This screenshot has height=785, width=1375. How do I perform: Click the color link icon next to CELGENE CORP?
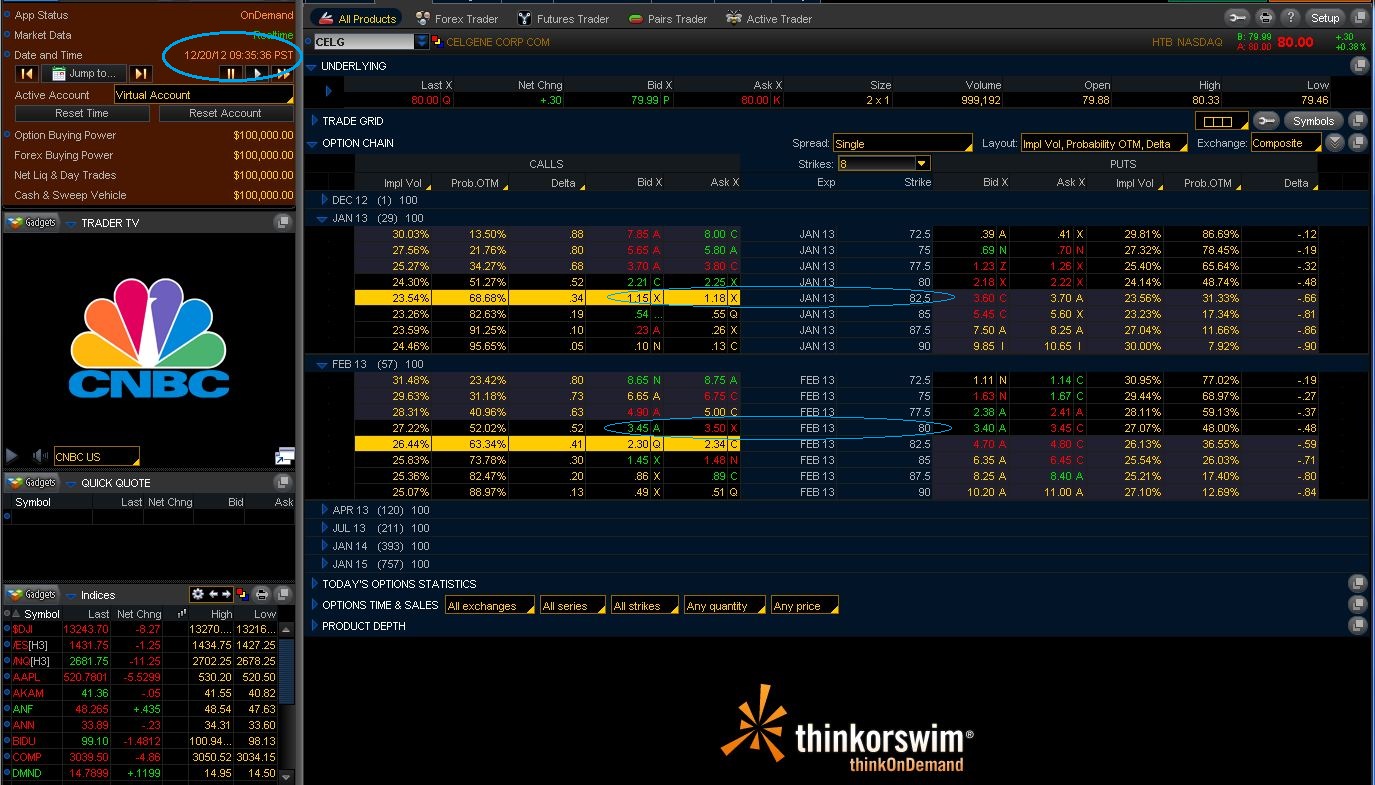(437, 42)
